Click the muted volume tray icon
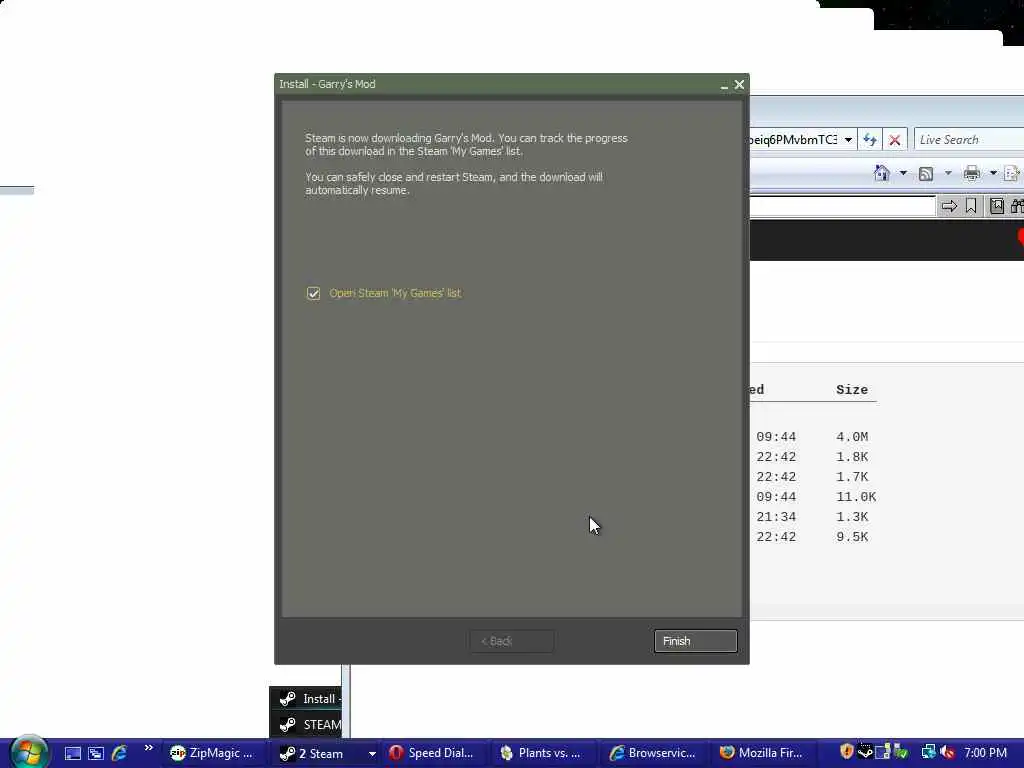Image resolution: width=1024 pixels, height=768 pixels. point(947,752)
